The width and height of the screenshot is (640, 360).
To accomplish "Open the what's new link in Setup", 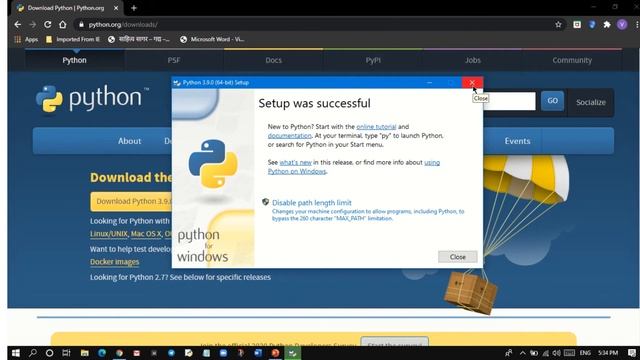I will [x=296, y=162].
